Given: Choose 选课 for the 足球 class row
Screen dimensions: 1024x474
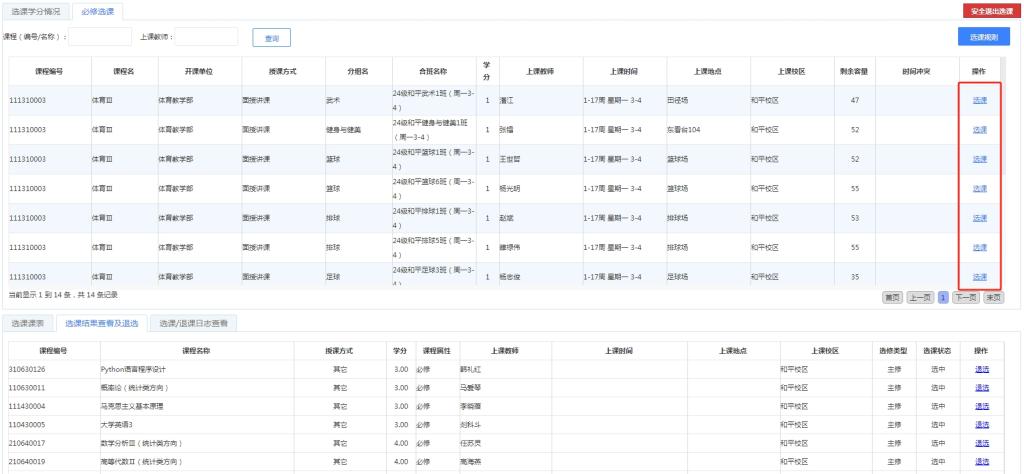Looking at the screenshot, I should (x=979, y=276).
